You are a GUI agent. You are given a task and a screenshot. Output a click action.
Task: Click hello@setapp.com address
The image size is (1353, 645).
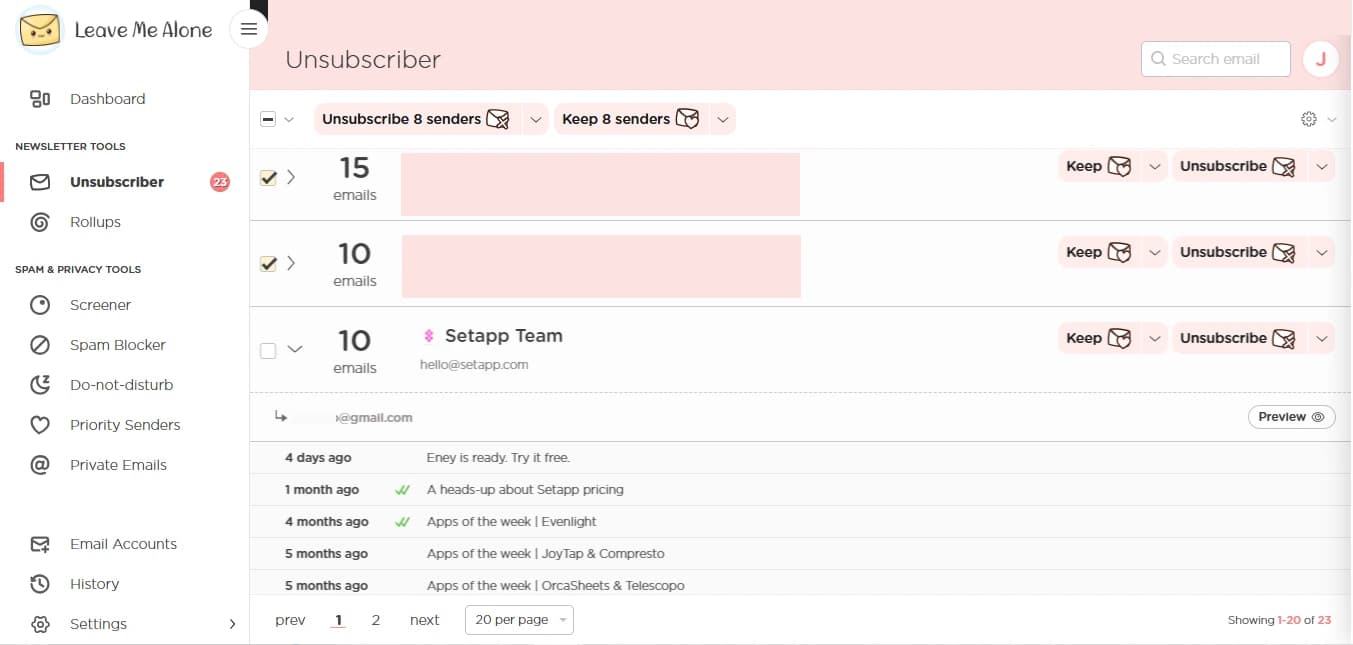pyautogui.click(x=474, y=365)
